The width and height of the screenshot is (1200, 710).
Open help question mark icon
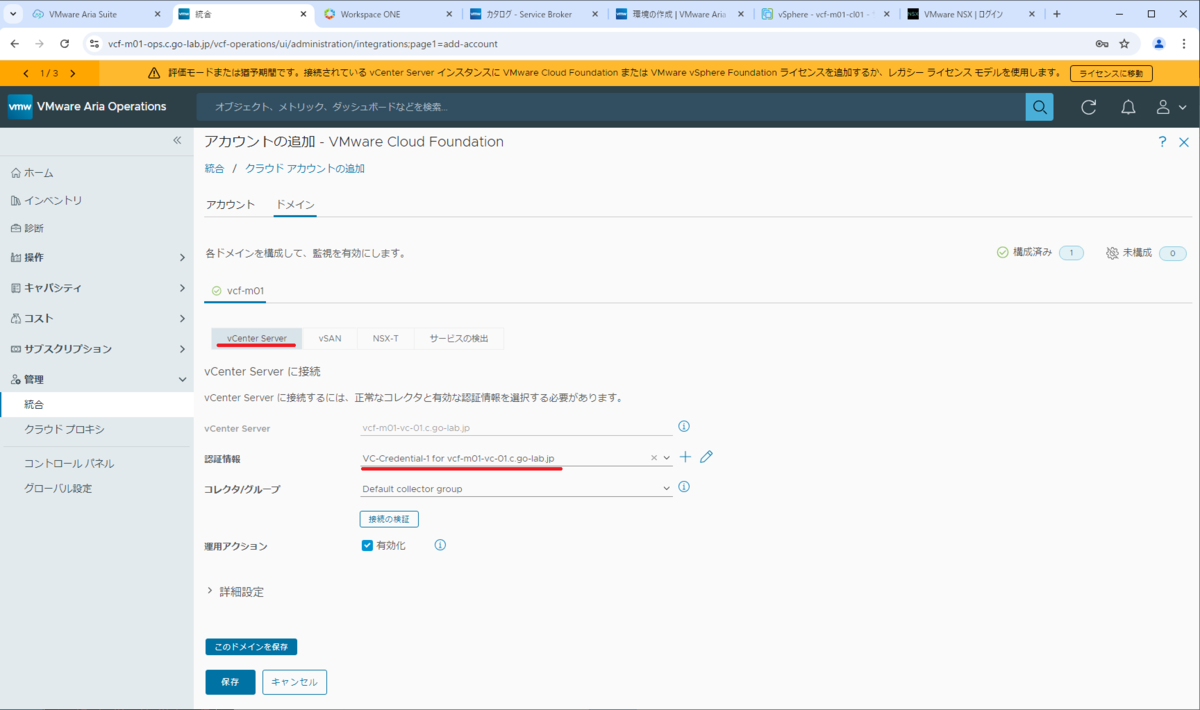click(1162, 142)
